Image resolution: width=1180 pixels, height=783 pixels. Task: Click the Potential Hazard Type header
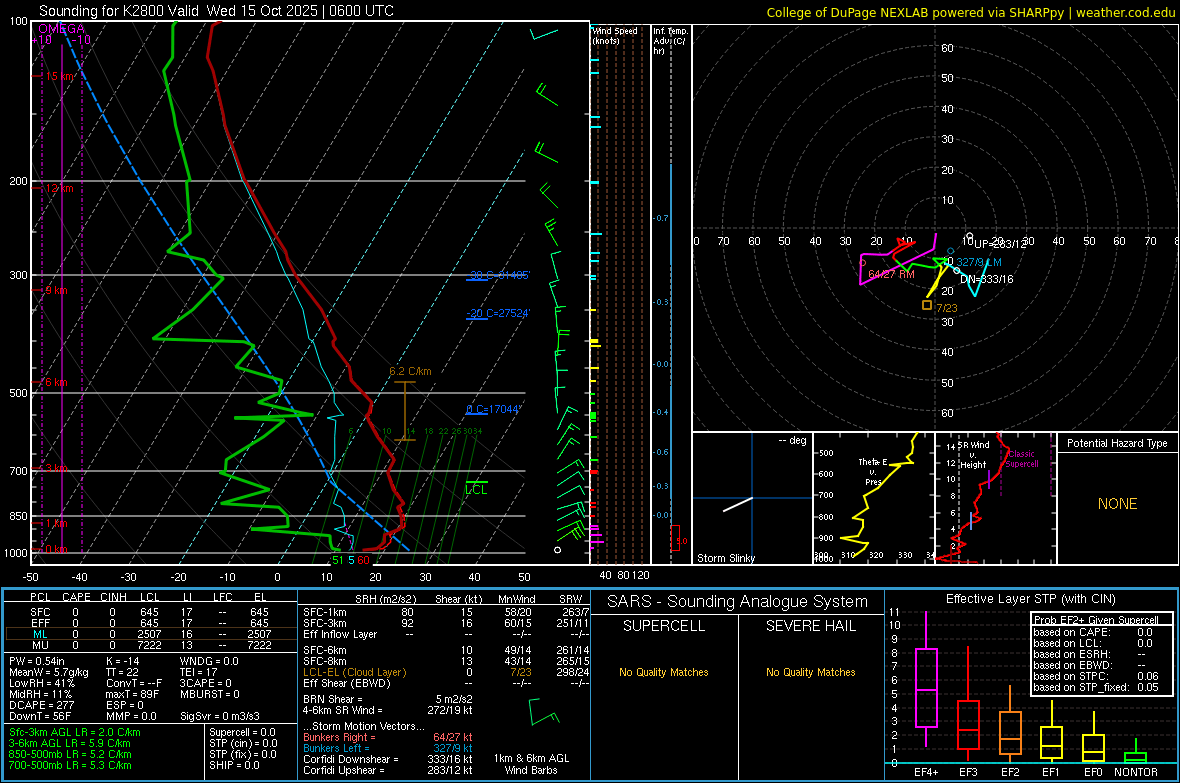coord(1117,443)
